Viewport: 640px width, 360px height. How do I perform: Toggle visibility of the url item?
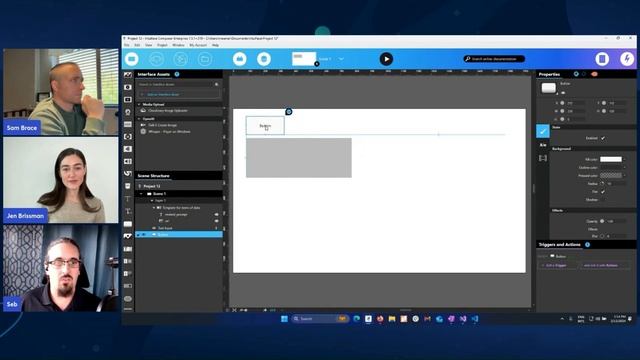click(x=216, y=221)
